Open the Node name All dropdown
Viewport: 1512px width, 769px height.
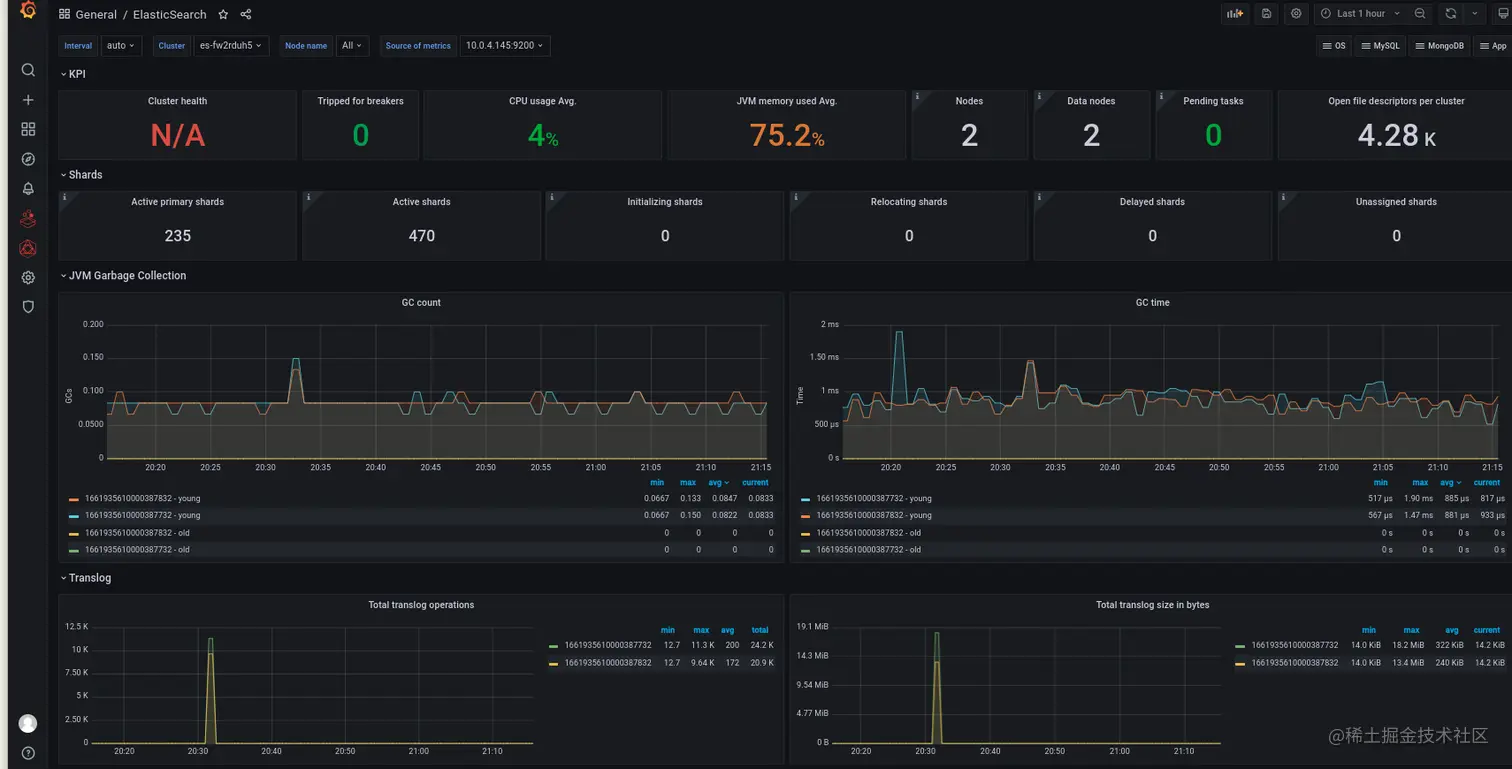352,46
